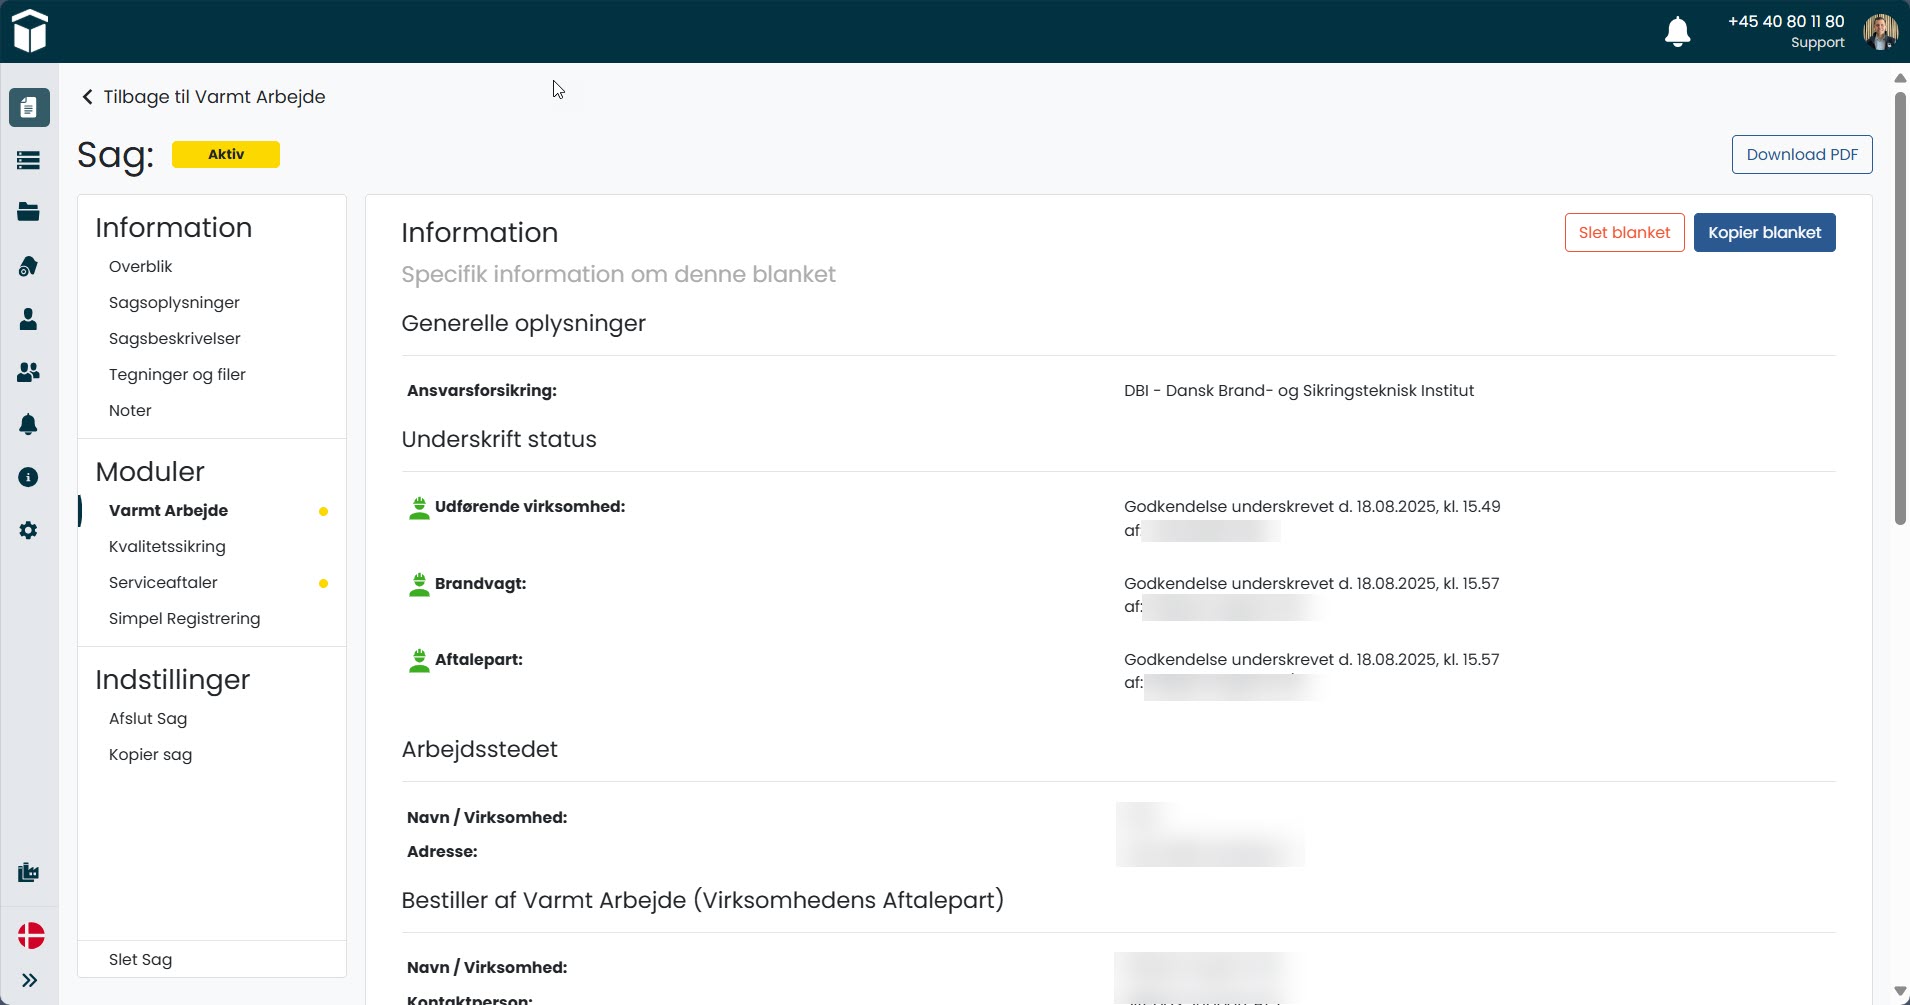Select the team members icon in sidebar
This screenshot has height=1005, width=1910.
point(29,372)
